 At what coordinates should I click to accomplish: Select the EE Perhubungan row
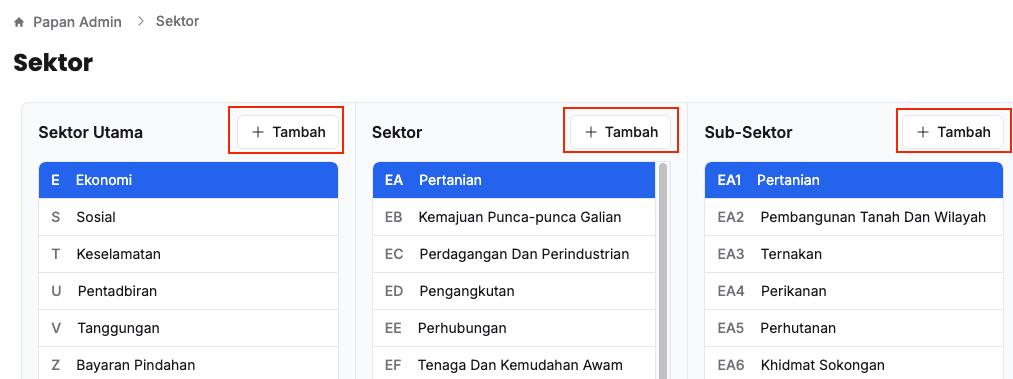click(514, 328)
